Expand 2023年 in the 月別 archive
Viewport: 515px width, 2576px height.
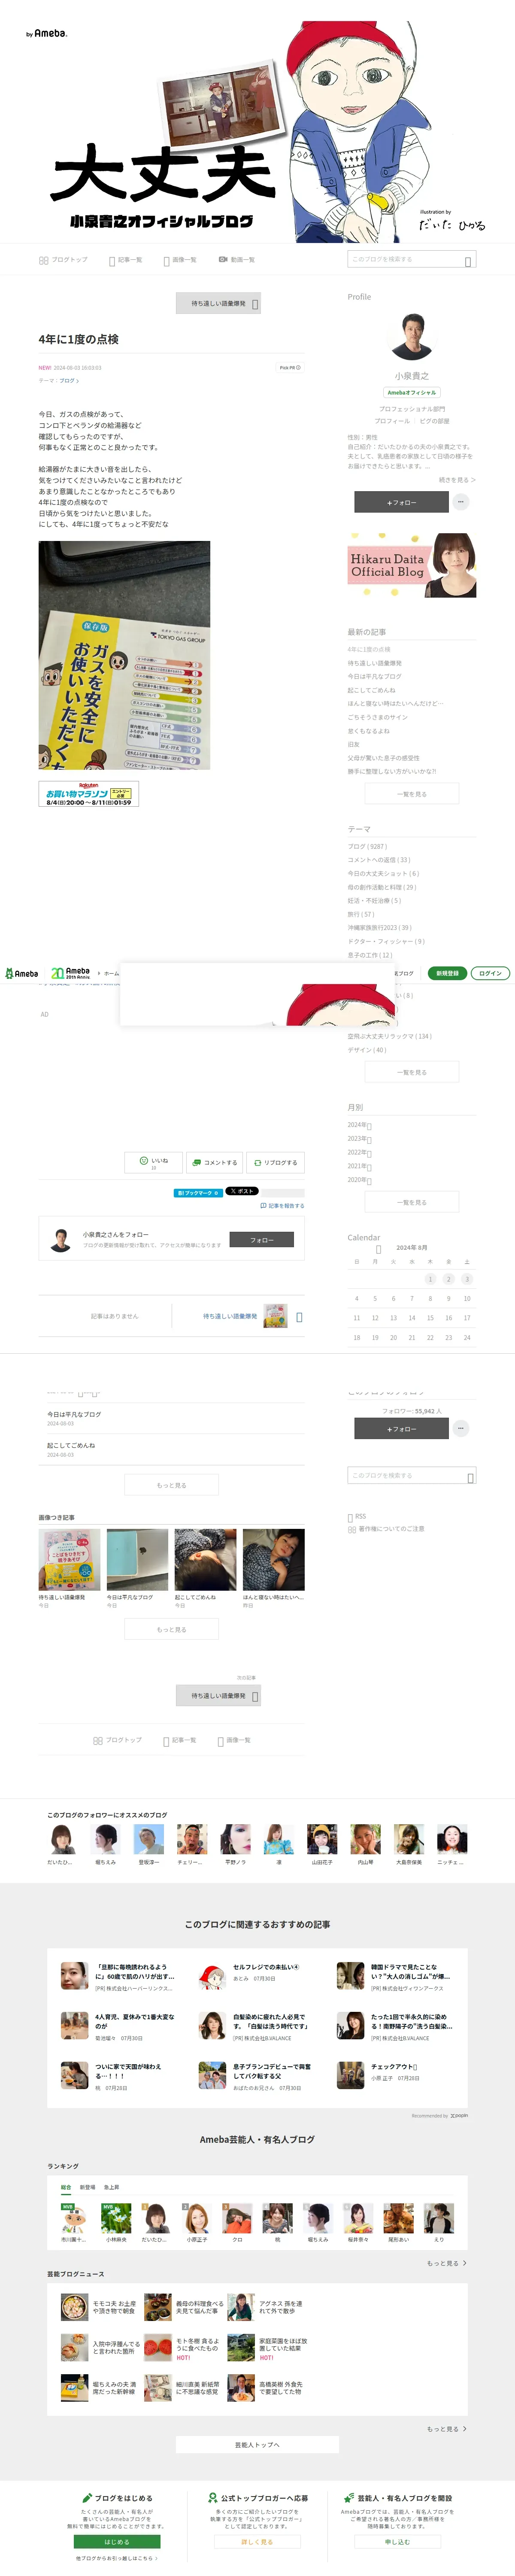coord(359,1139)
